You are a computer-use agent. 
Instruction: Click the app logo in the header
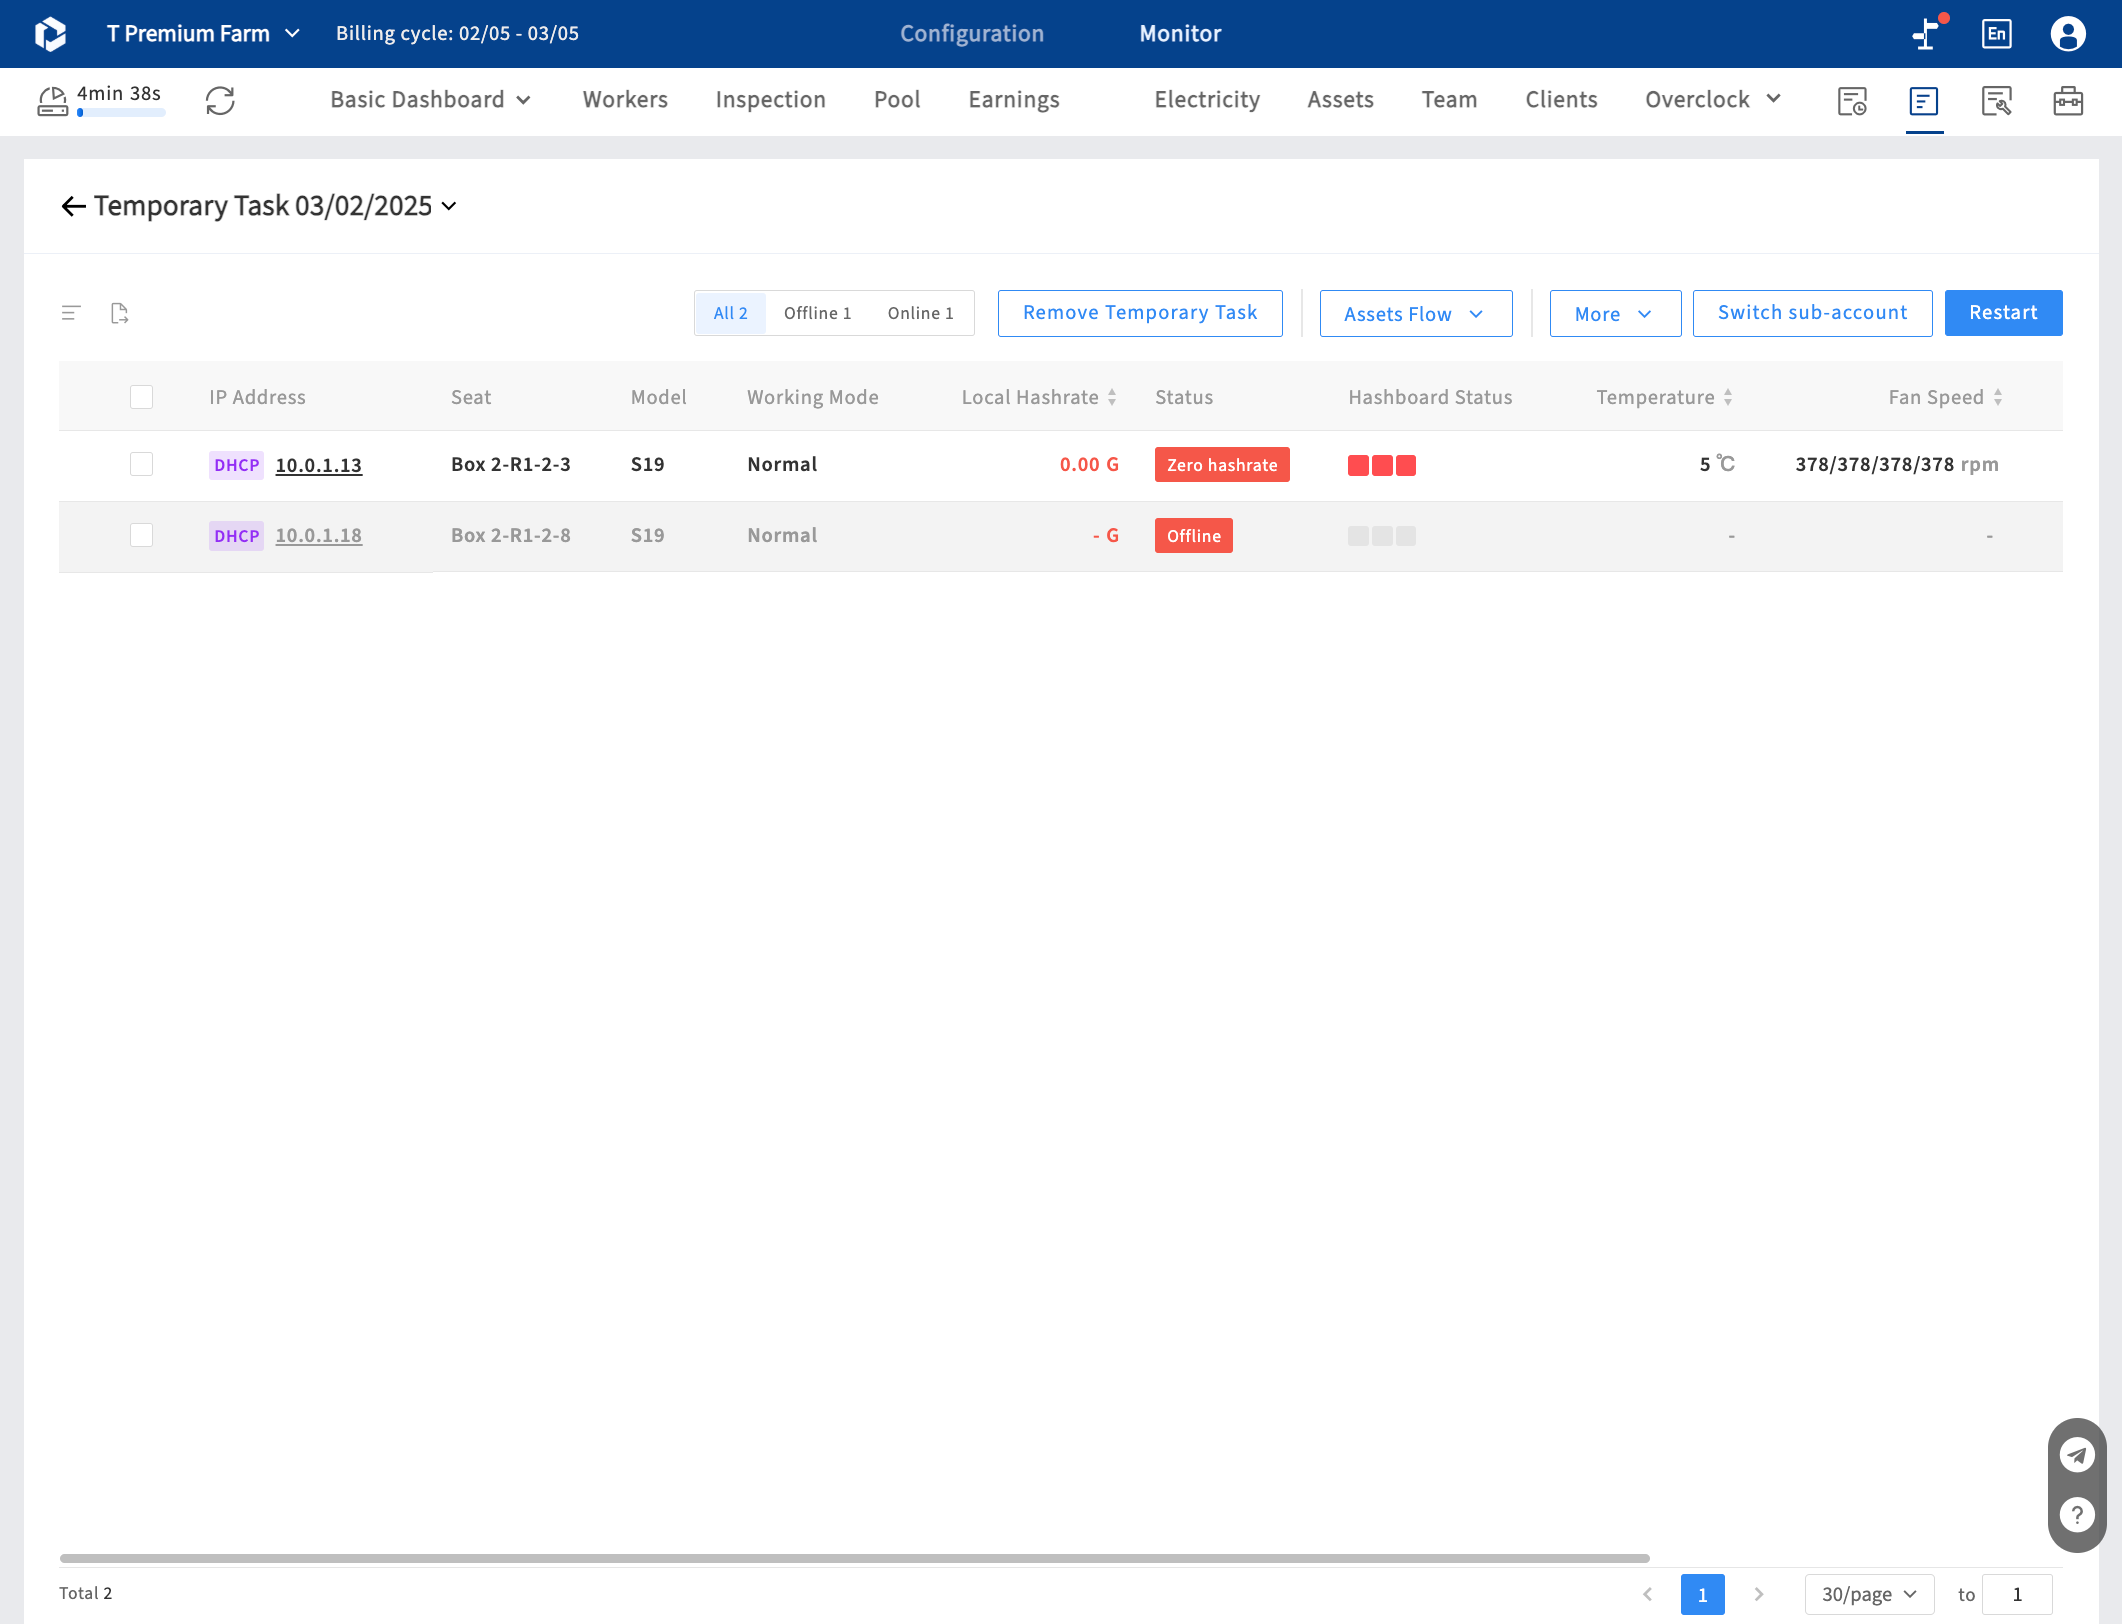pyautogui.click(x=50, y=34)
